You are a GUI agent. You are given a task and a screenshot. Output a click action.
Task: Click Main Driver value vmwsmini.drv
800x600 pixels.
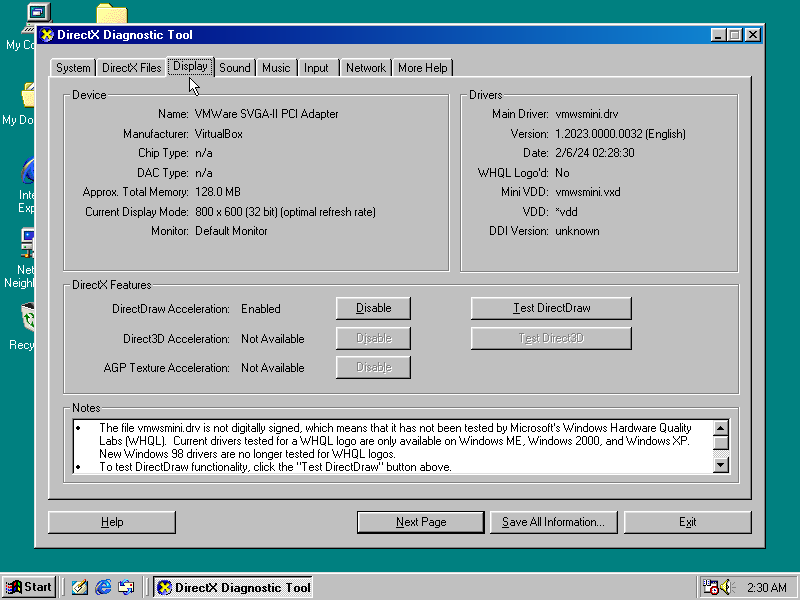[x=587, y=114]
